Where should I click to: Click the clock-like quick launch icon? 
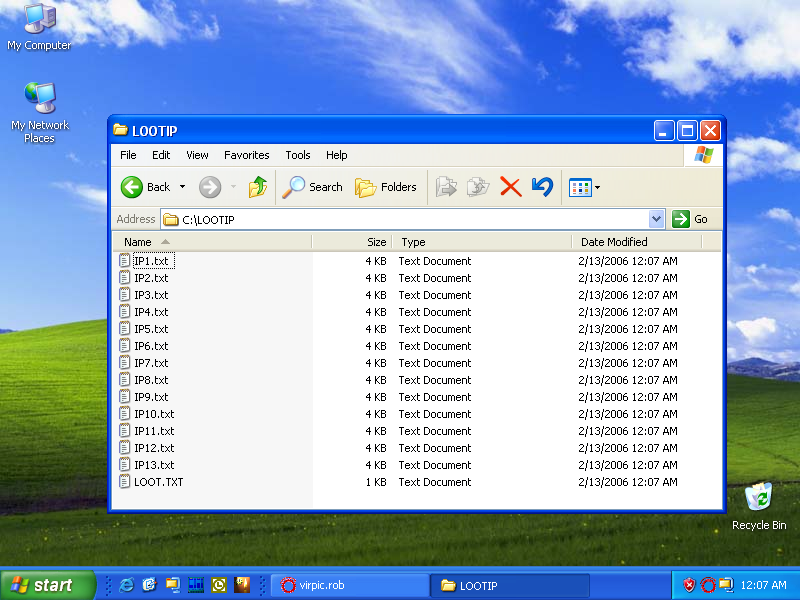219,585
